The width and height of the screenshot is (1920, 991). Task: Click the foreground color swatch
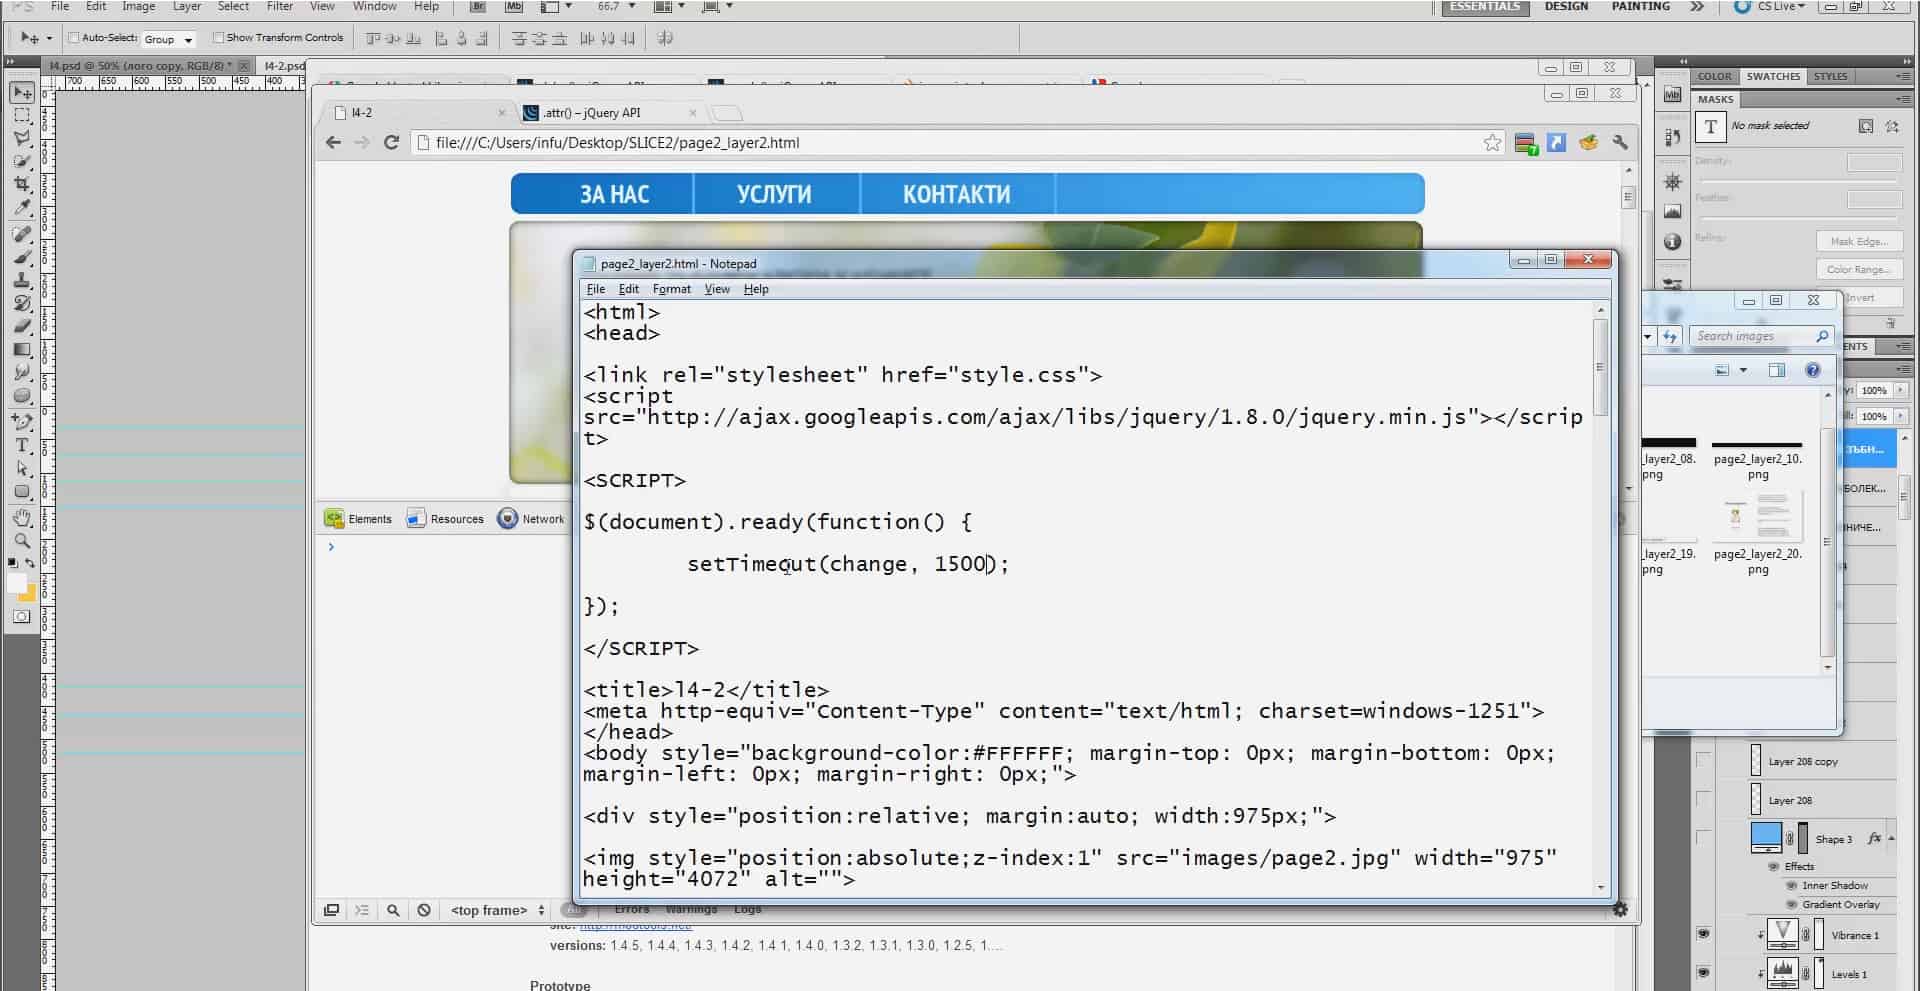17,583
